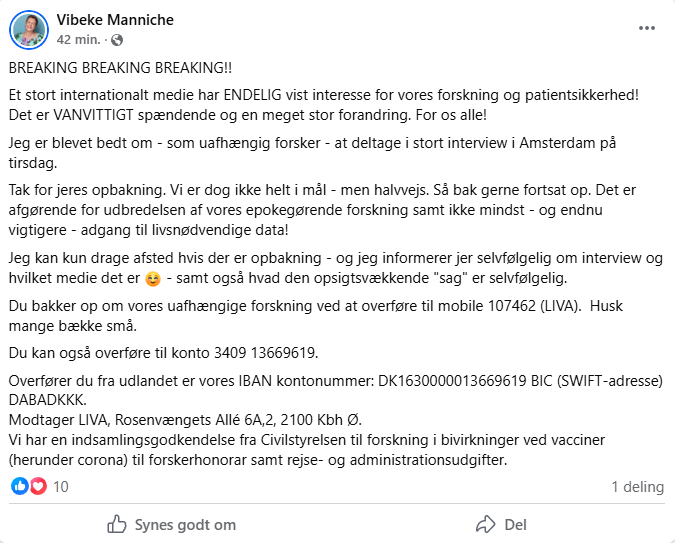Click the blue thumbs-up reaction icon
The width and height of the screenshot is (675, 543).
tap(19, 486)
